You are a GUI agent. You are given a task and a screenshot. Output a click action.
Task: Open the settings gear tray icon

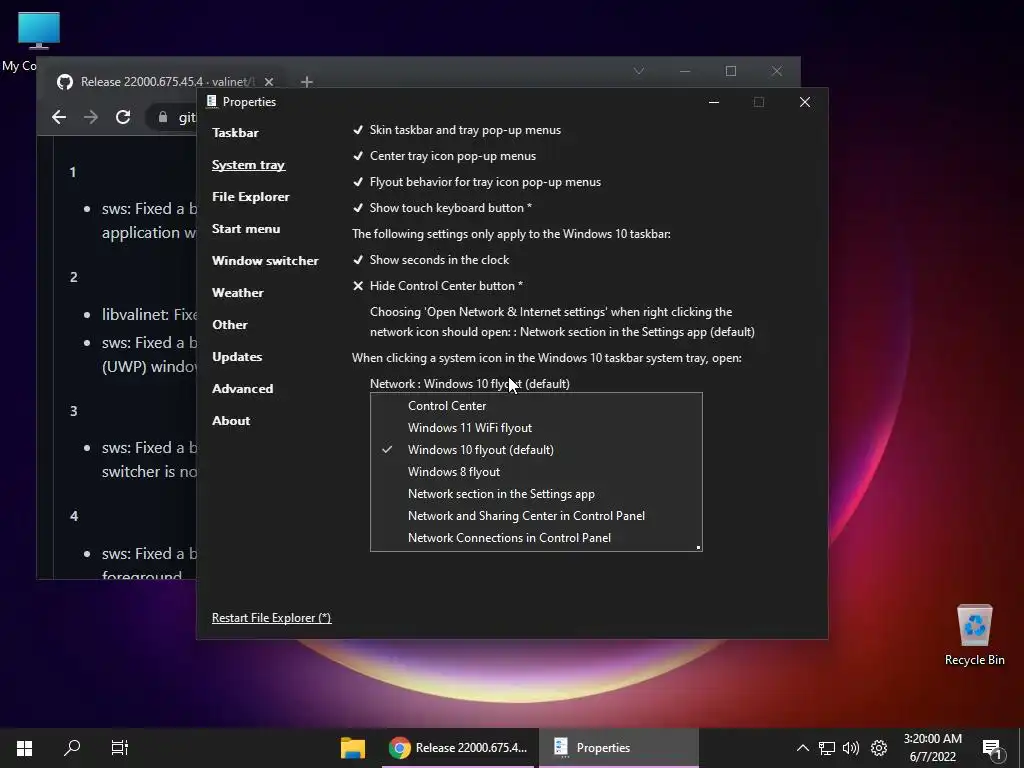click(x=879, y=748)
